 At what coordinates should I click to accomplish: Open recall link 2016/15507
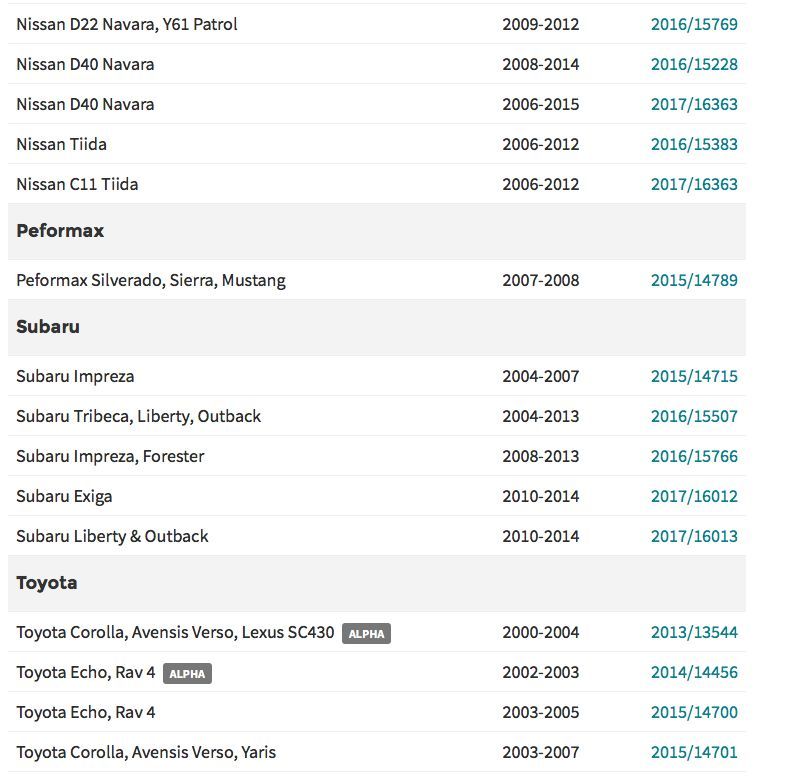click(694, 416)
